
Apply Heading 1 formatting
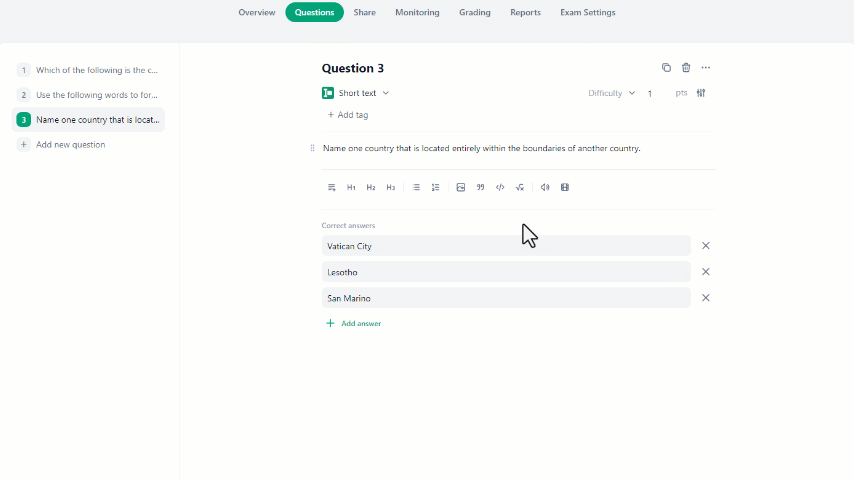[x=351, y=187]
